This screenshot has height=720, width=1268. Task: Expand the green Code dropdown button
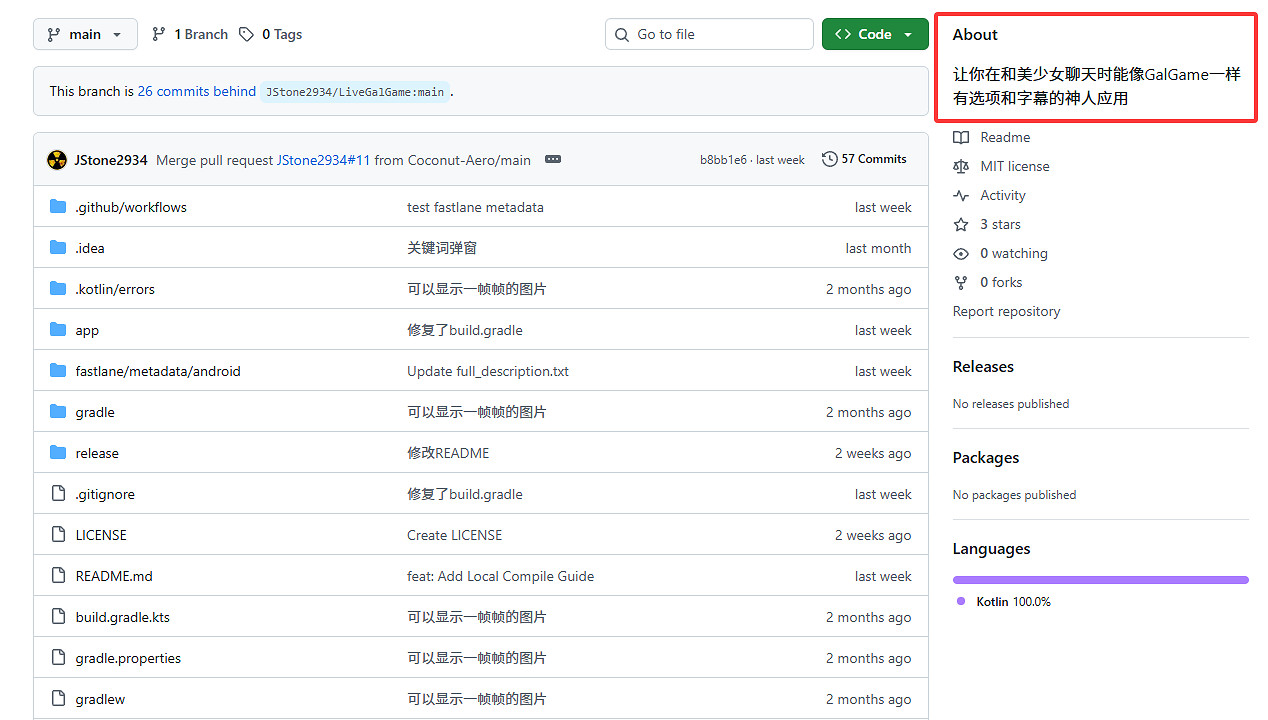(874, 34)
